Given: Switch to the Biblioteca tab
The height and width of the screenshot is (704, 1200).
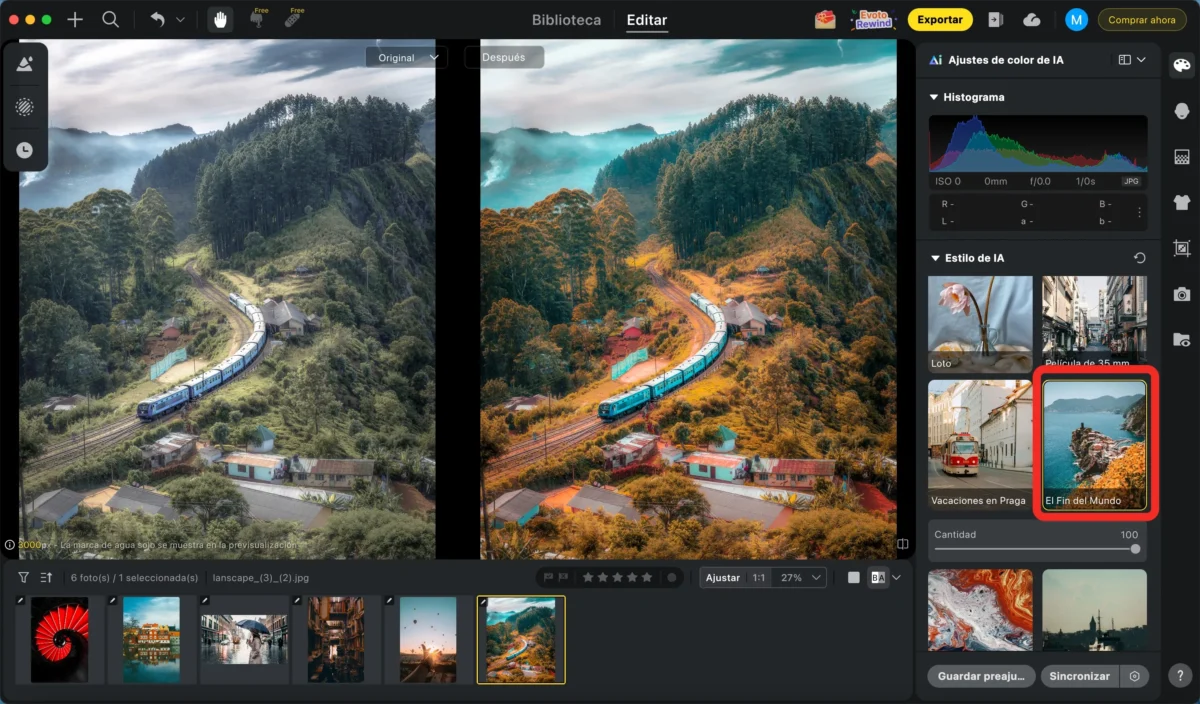Looking at the screenshot, I should (566, 20).
